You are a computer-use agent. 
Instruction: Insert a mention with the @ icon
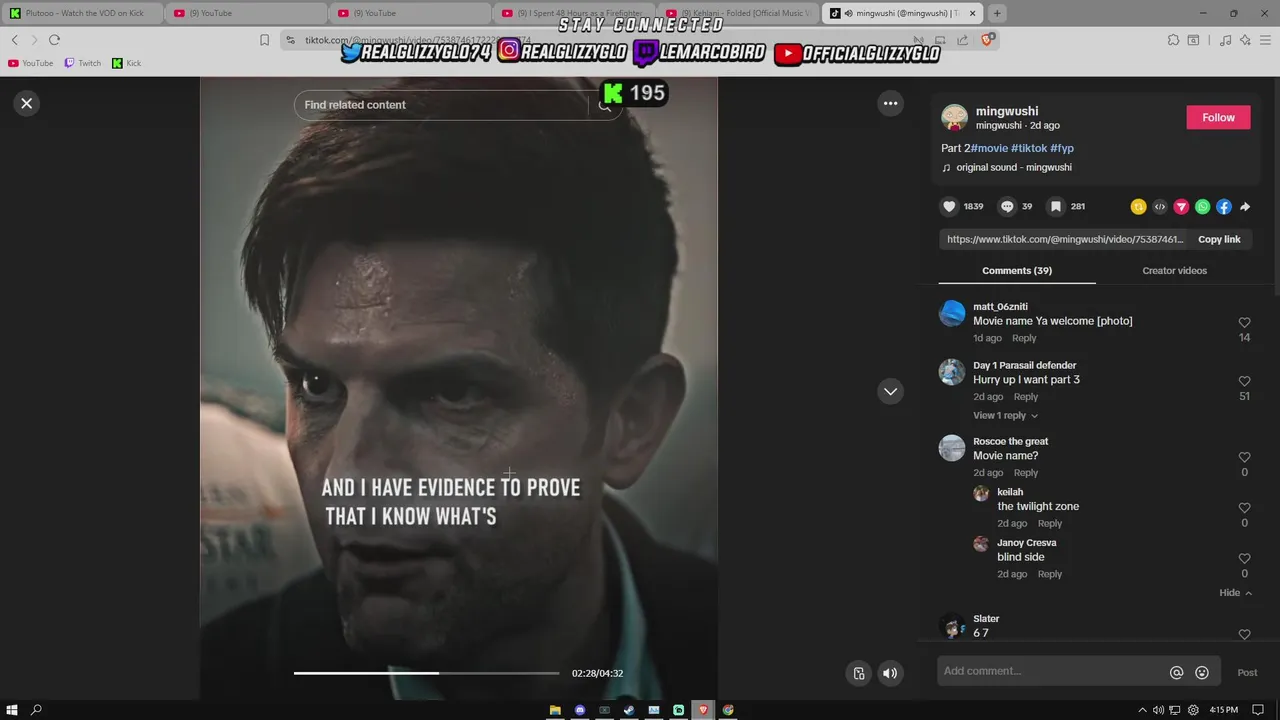pyautogui.click(x=1177, y=673)
